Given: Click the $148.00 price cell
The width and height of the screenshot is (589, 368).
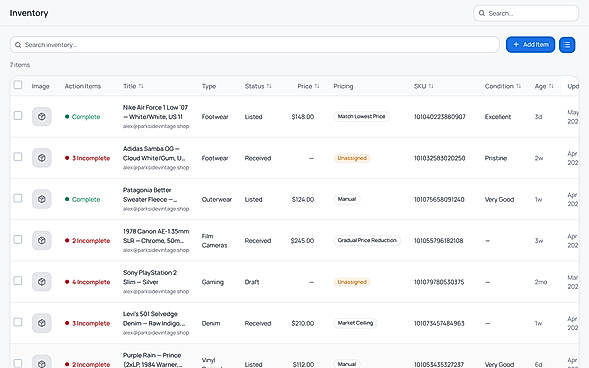Looking at the screenshot, I should (303, 117).
